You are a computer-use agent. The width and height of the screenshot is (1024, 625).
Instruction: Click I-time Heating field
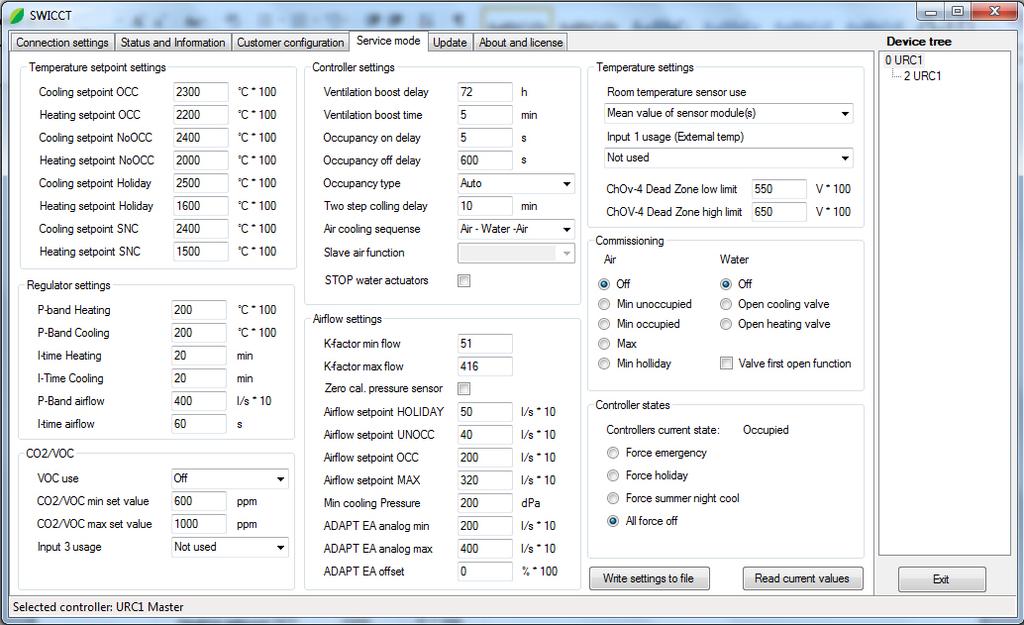pos(199,356)
